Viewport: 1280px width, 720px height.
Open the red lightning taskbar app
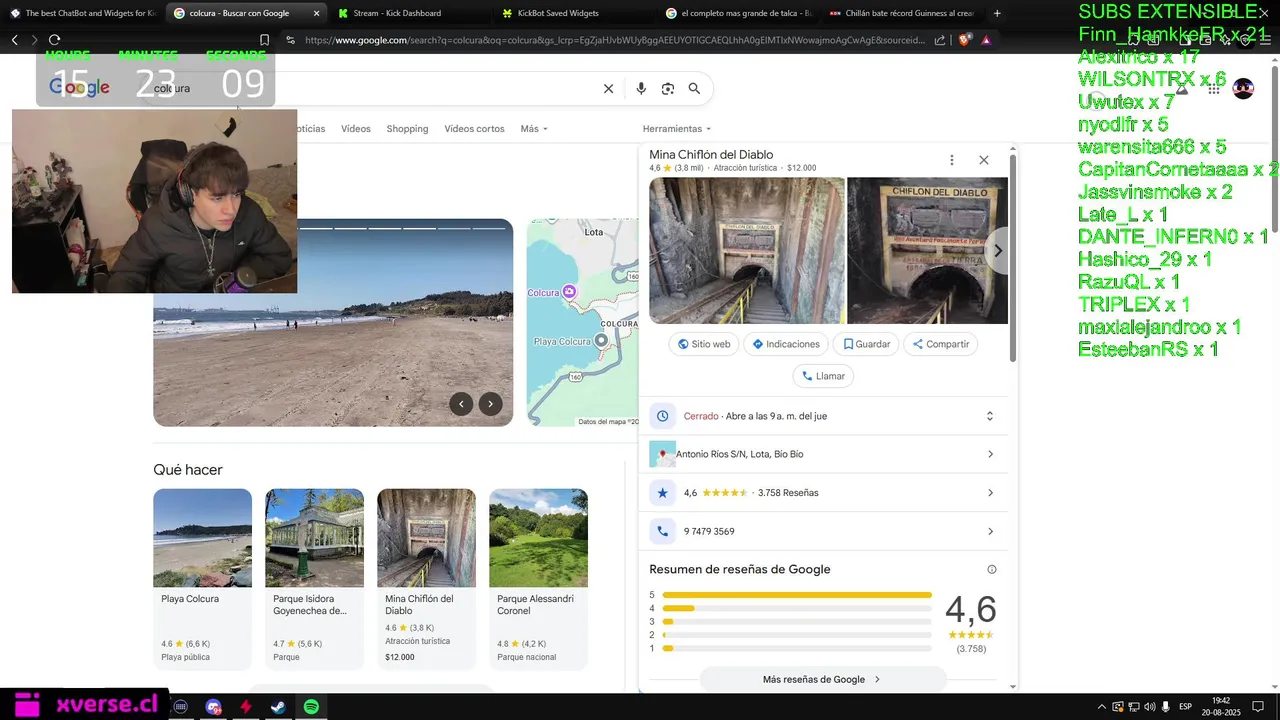[246, 707]
